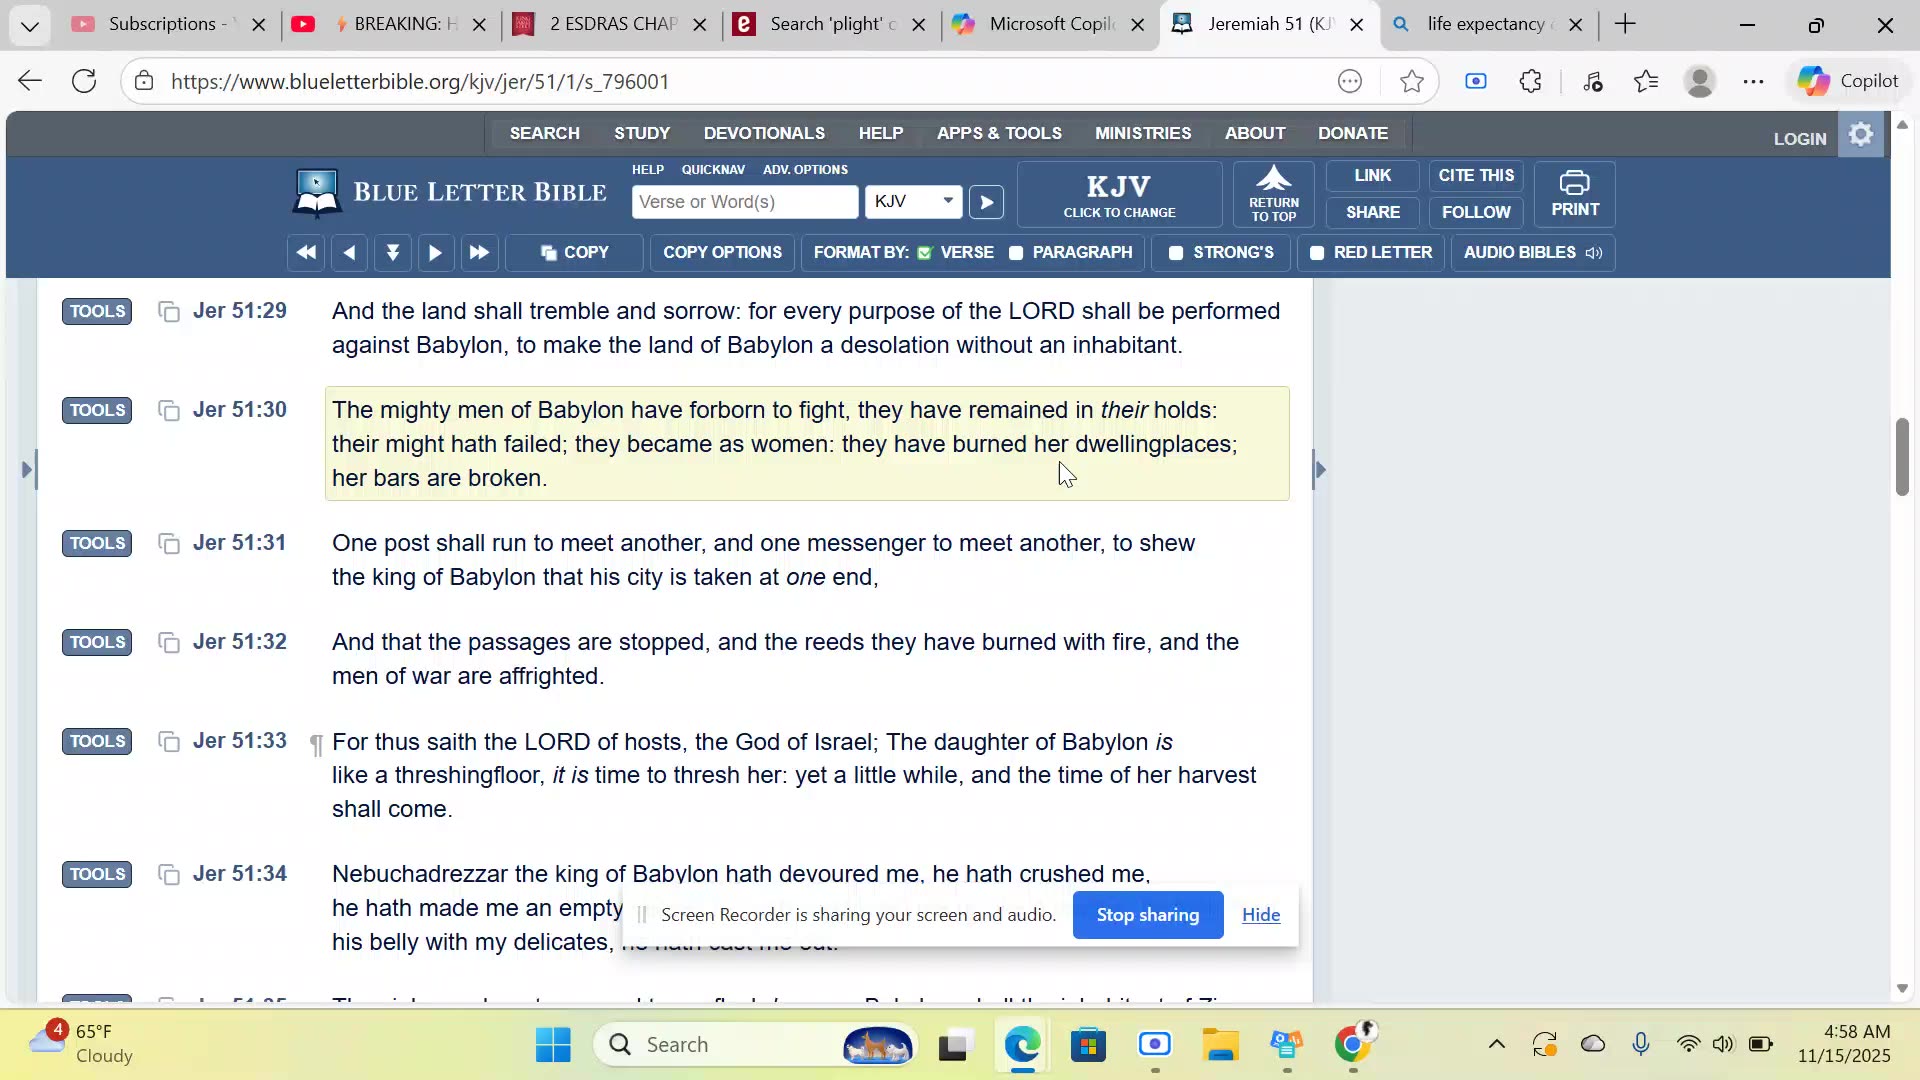Expand the left side panel arrow
Viewport: 1920px width, 1080px height.
click(27, 469)
